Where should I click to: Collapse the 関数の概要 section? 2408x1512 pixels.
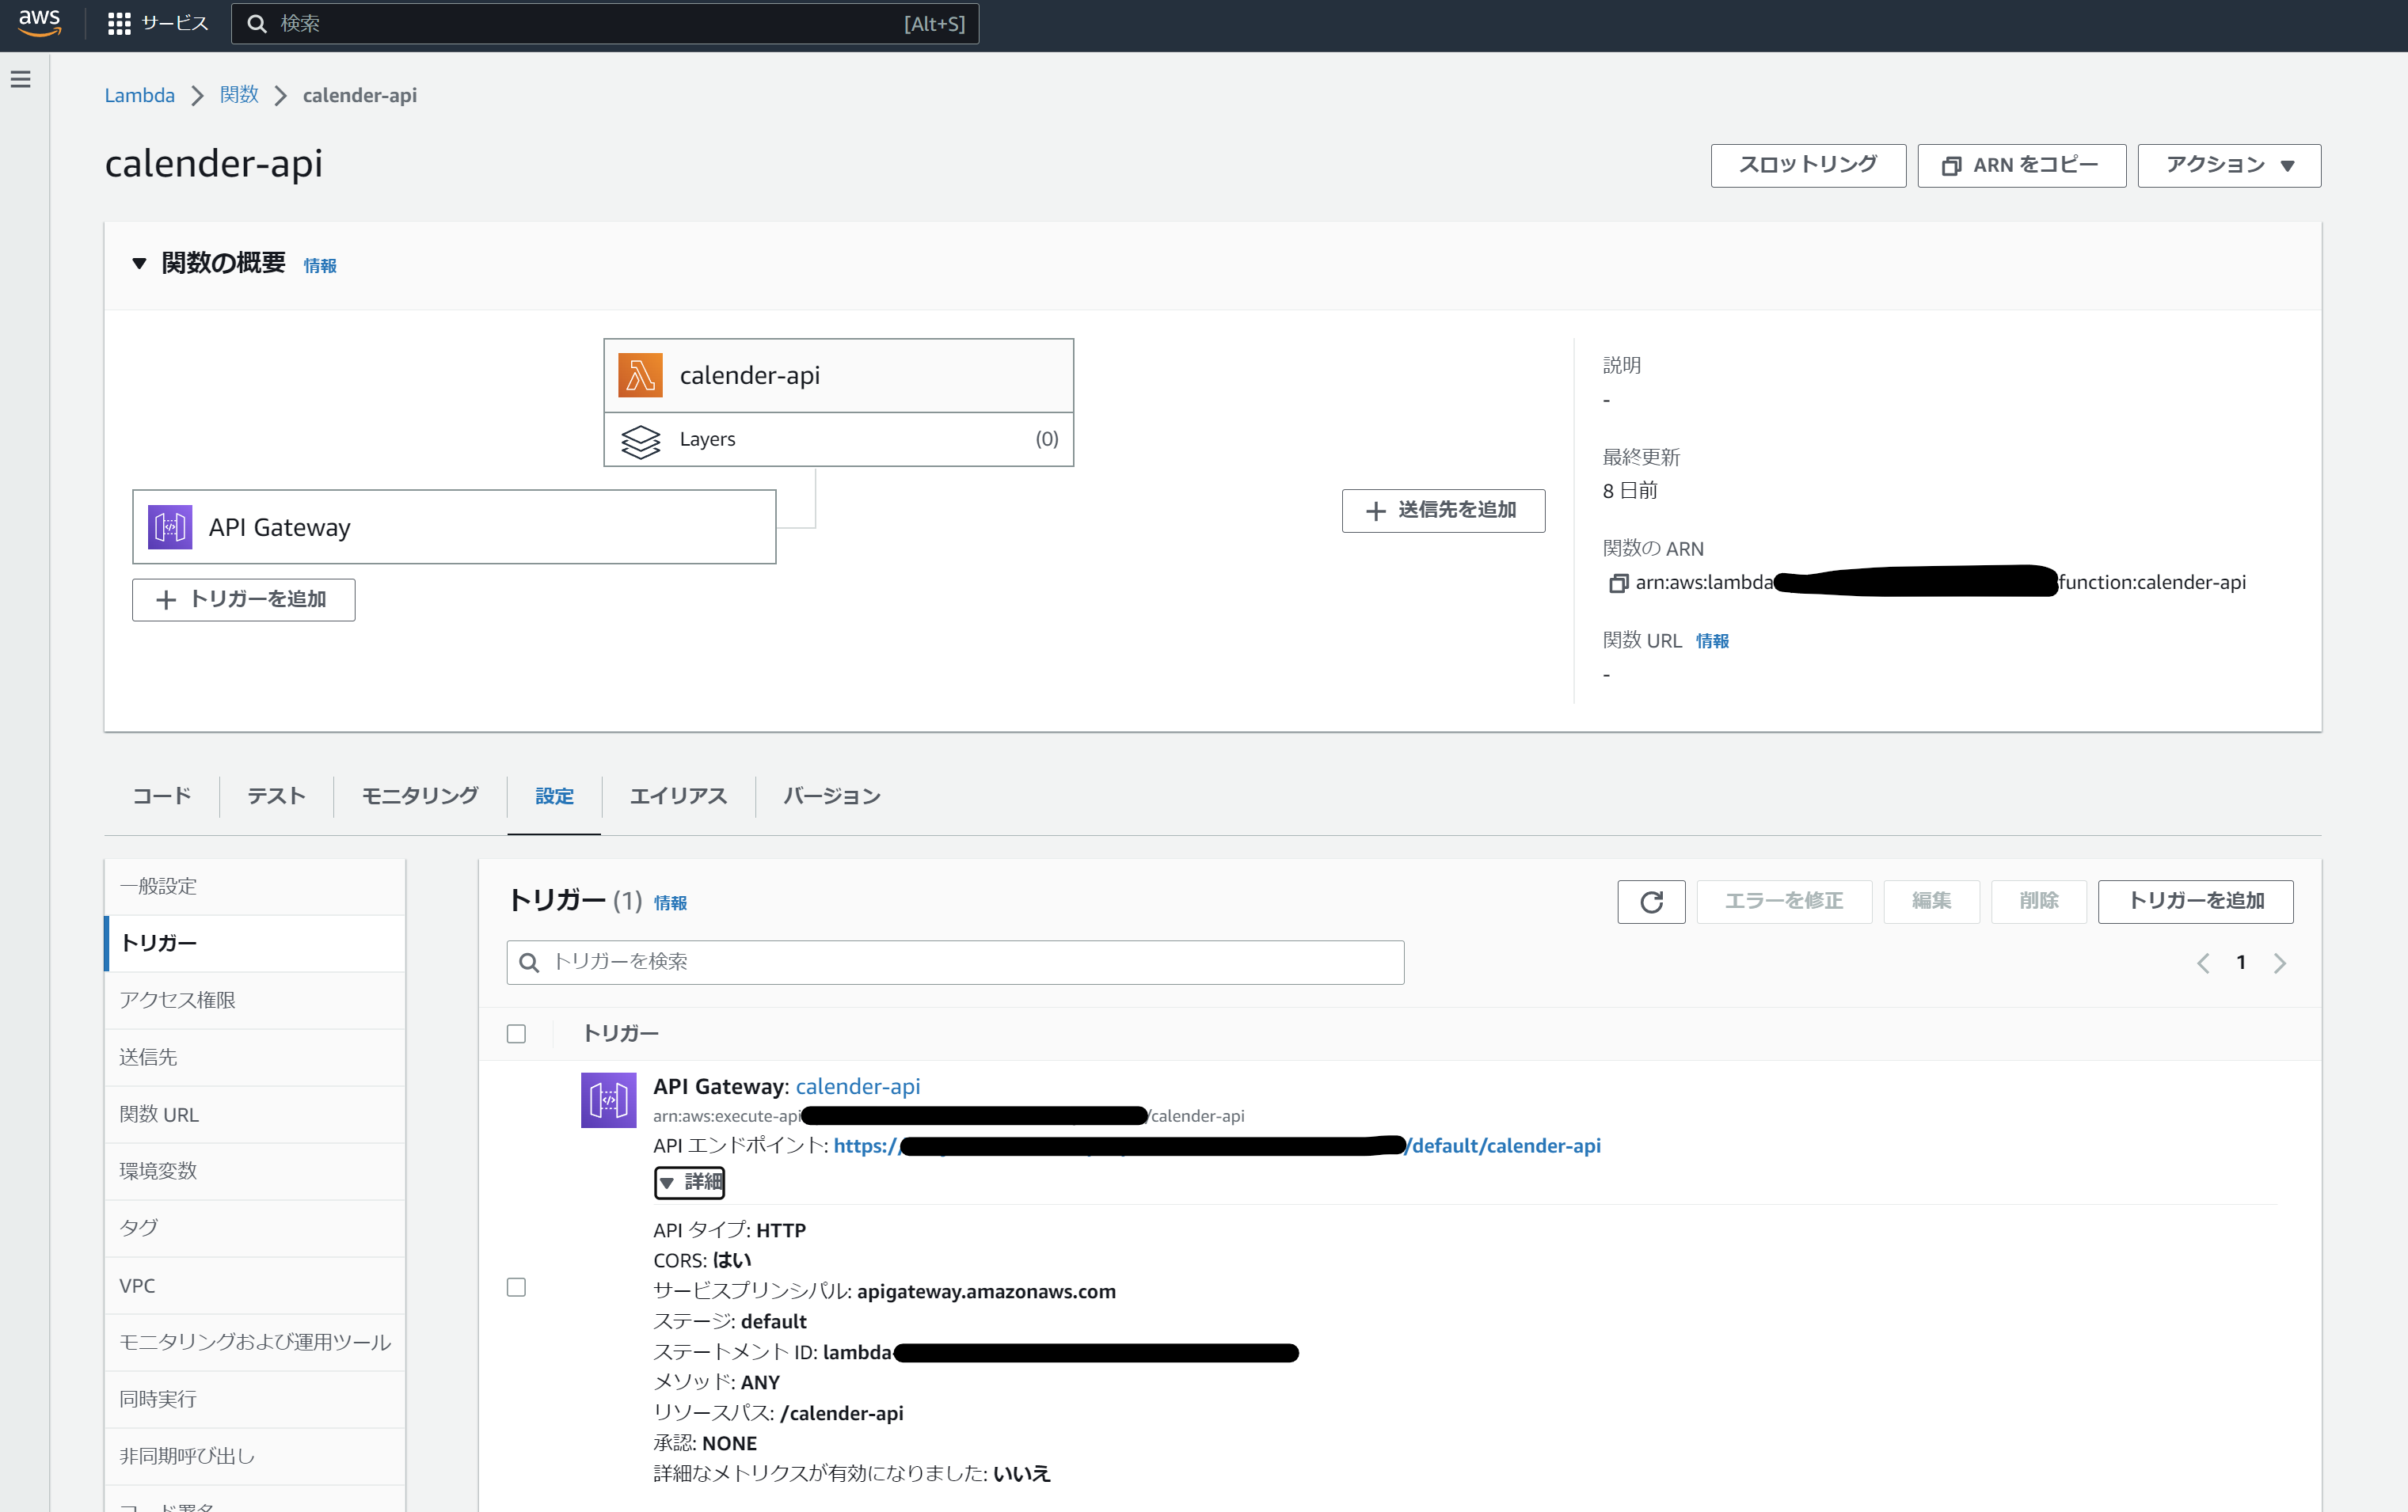coord(139,263)
